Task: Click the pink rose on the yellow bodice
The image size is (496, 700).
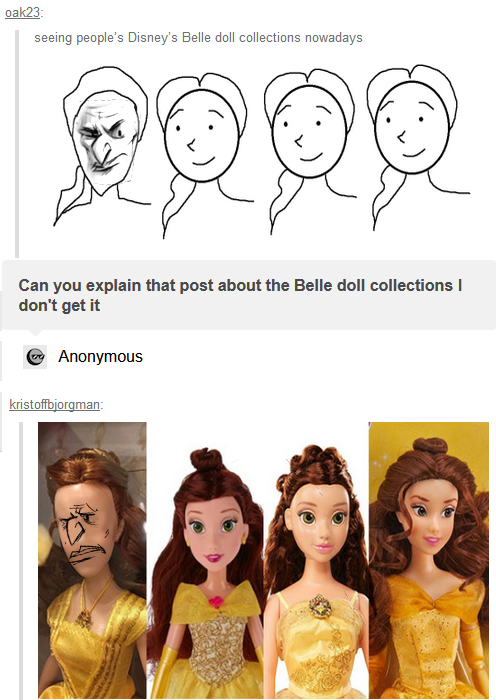Action: coord(216,602)
